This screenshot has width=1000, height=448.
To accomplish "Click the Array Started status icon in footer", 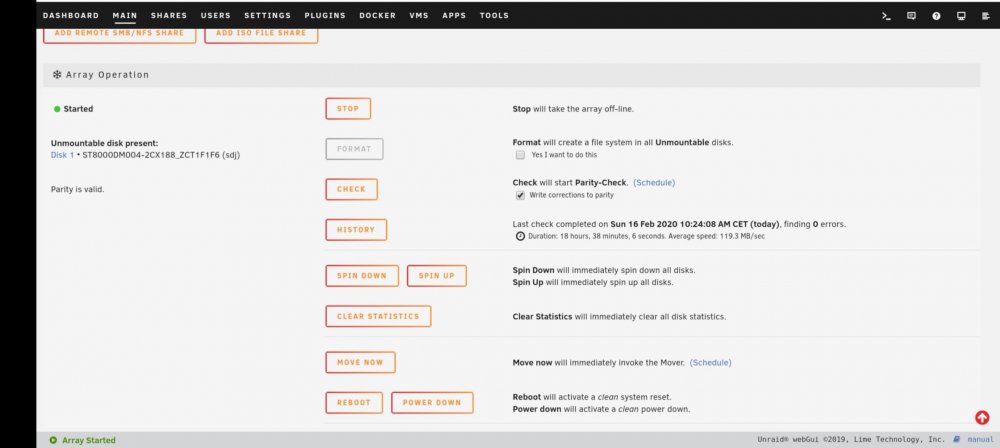I will 53,440.
